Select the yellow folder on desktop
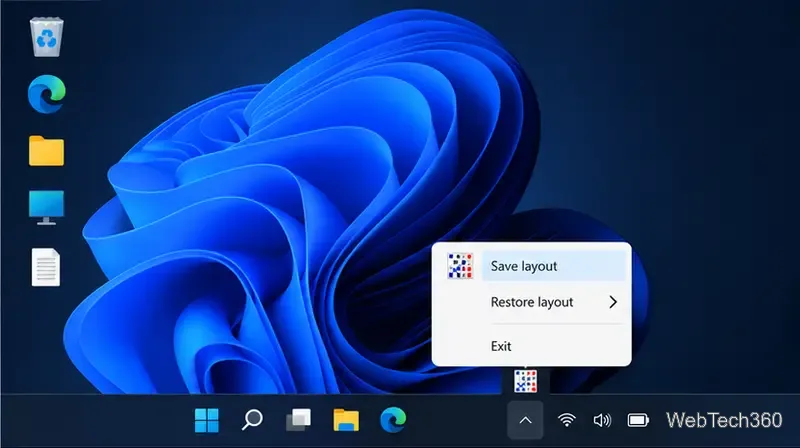This screenshot has height=448, width=800. [x=46, y=151]
